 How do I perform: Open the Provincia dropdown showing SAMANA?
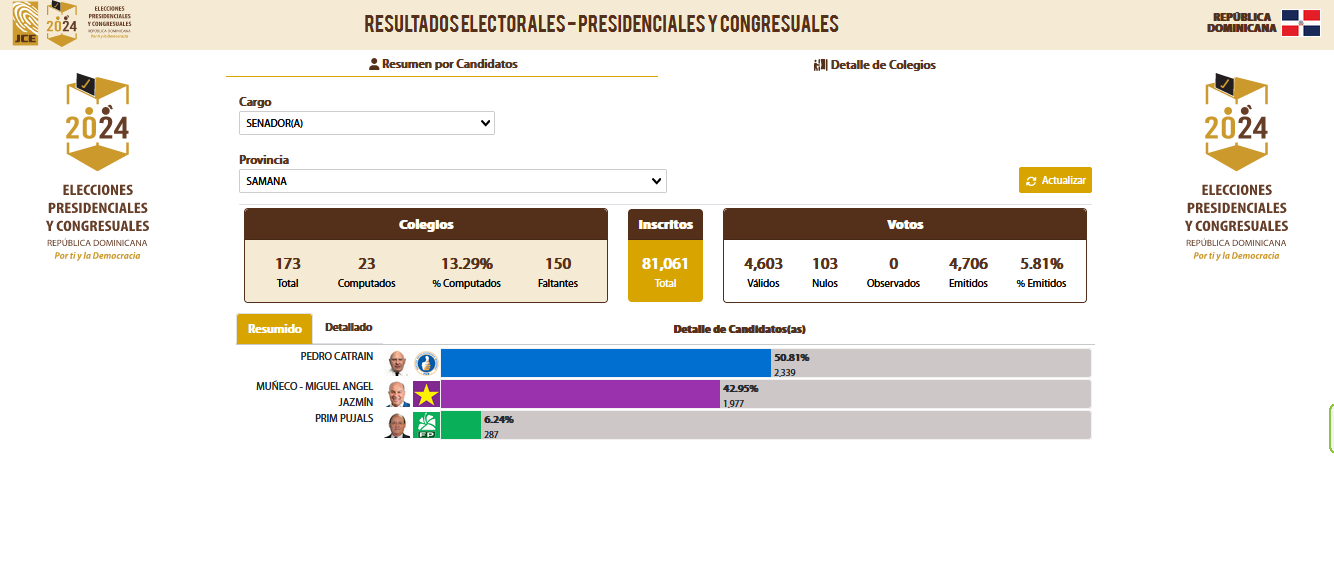452,181
